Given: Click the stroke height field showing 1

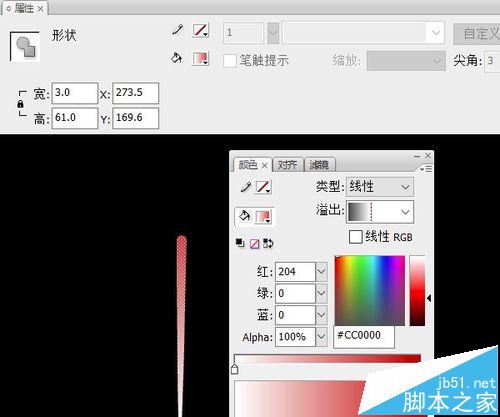Looking at the screenshot, I should coord(244,33).
